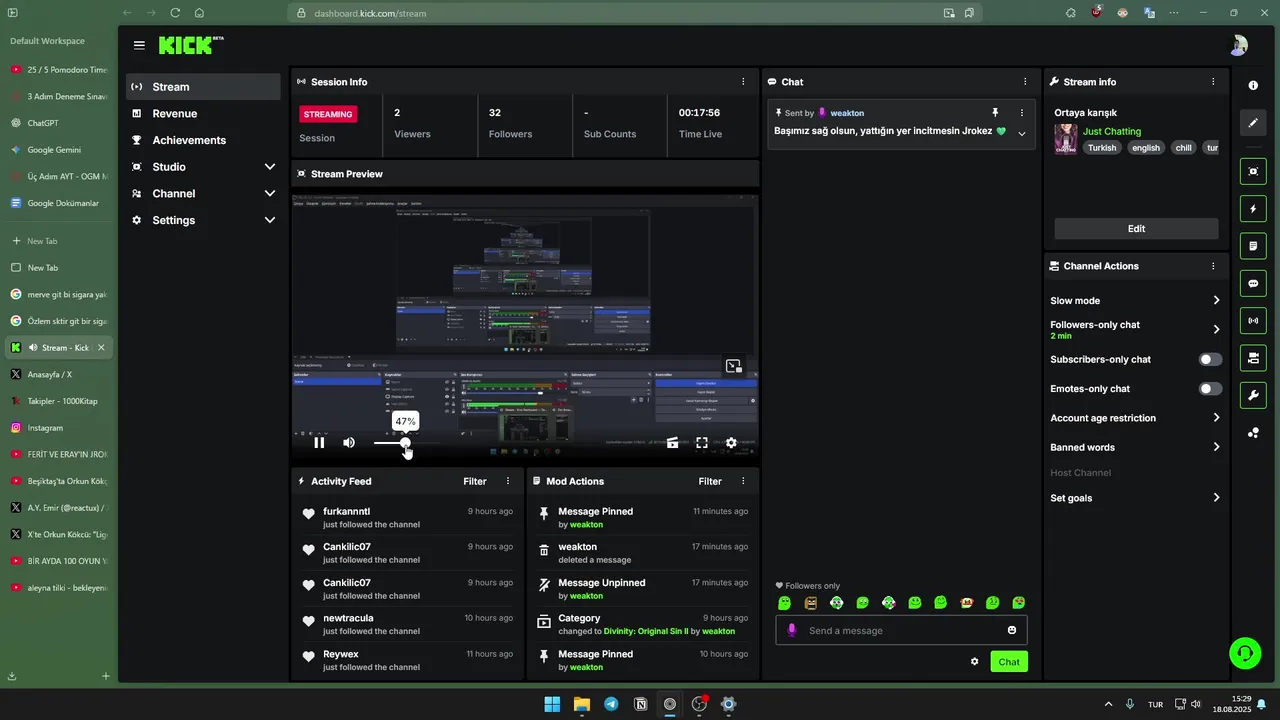Open Channel Actions three-dot options
This screenshot has height=720, width=1280.
point(1213,266)
